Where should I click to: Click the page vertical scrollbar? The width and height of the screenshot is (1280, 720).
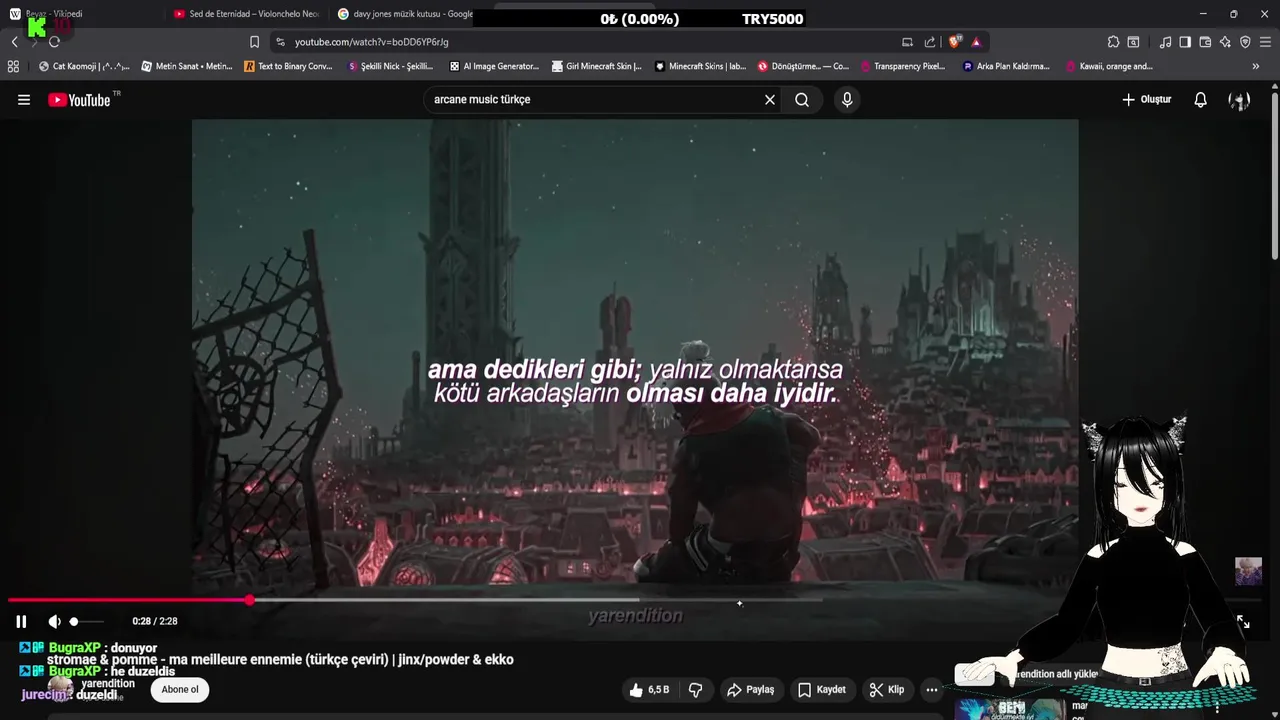coord(1274,175)
